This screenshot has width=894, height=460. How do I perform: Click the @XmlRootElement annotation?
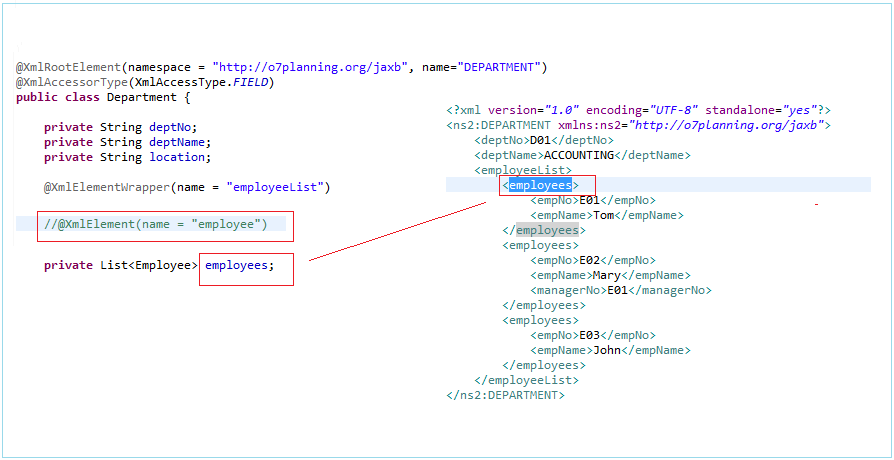click(x=66, y=68)
